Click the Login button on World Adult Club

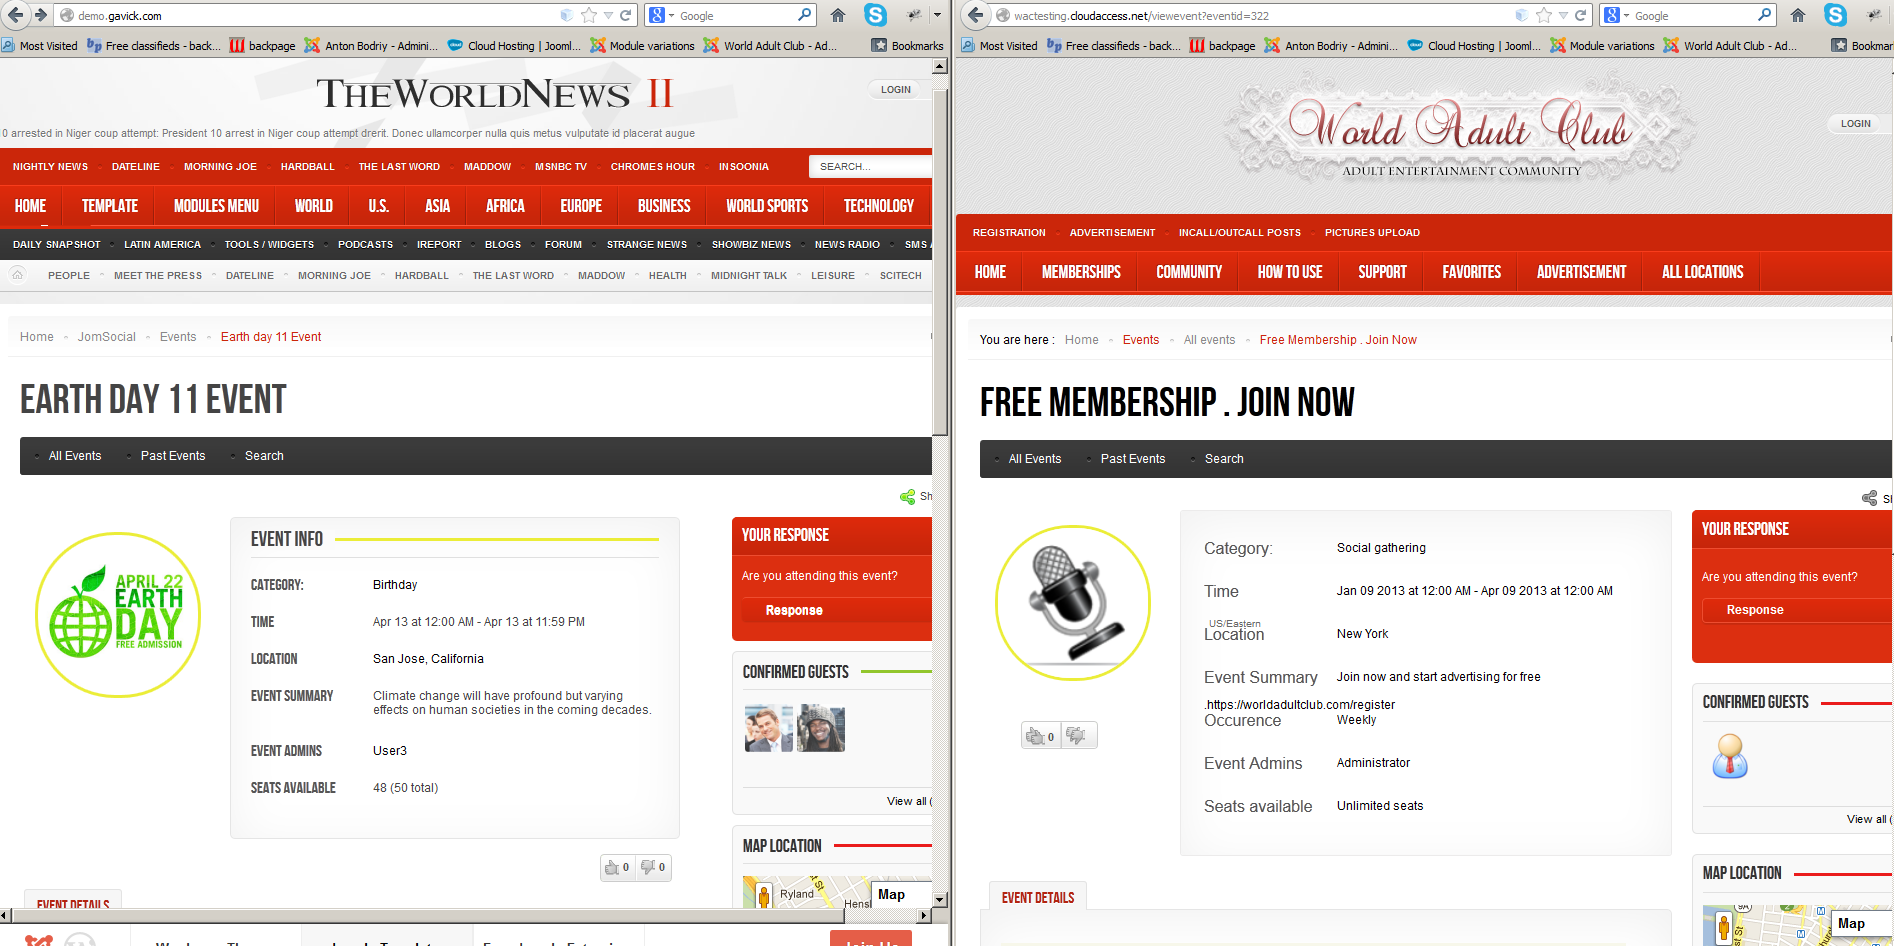(x=1855, y=123)
